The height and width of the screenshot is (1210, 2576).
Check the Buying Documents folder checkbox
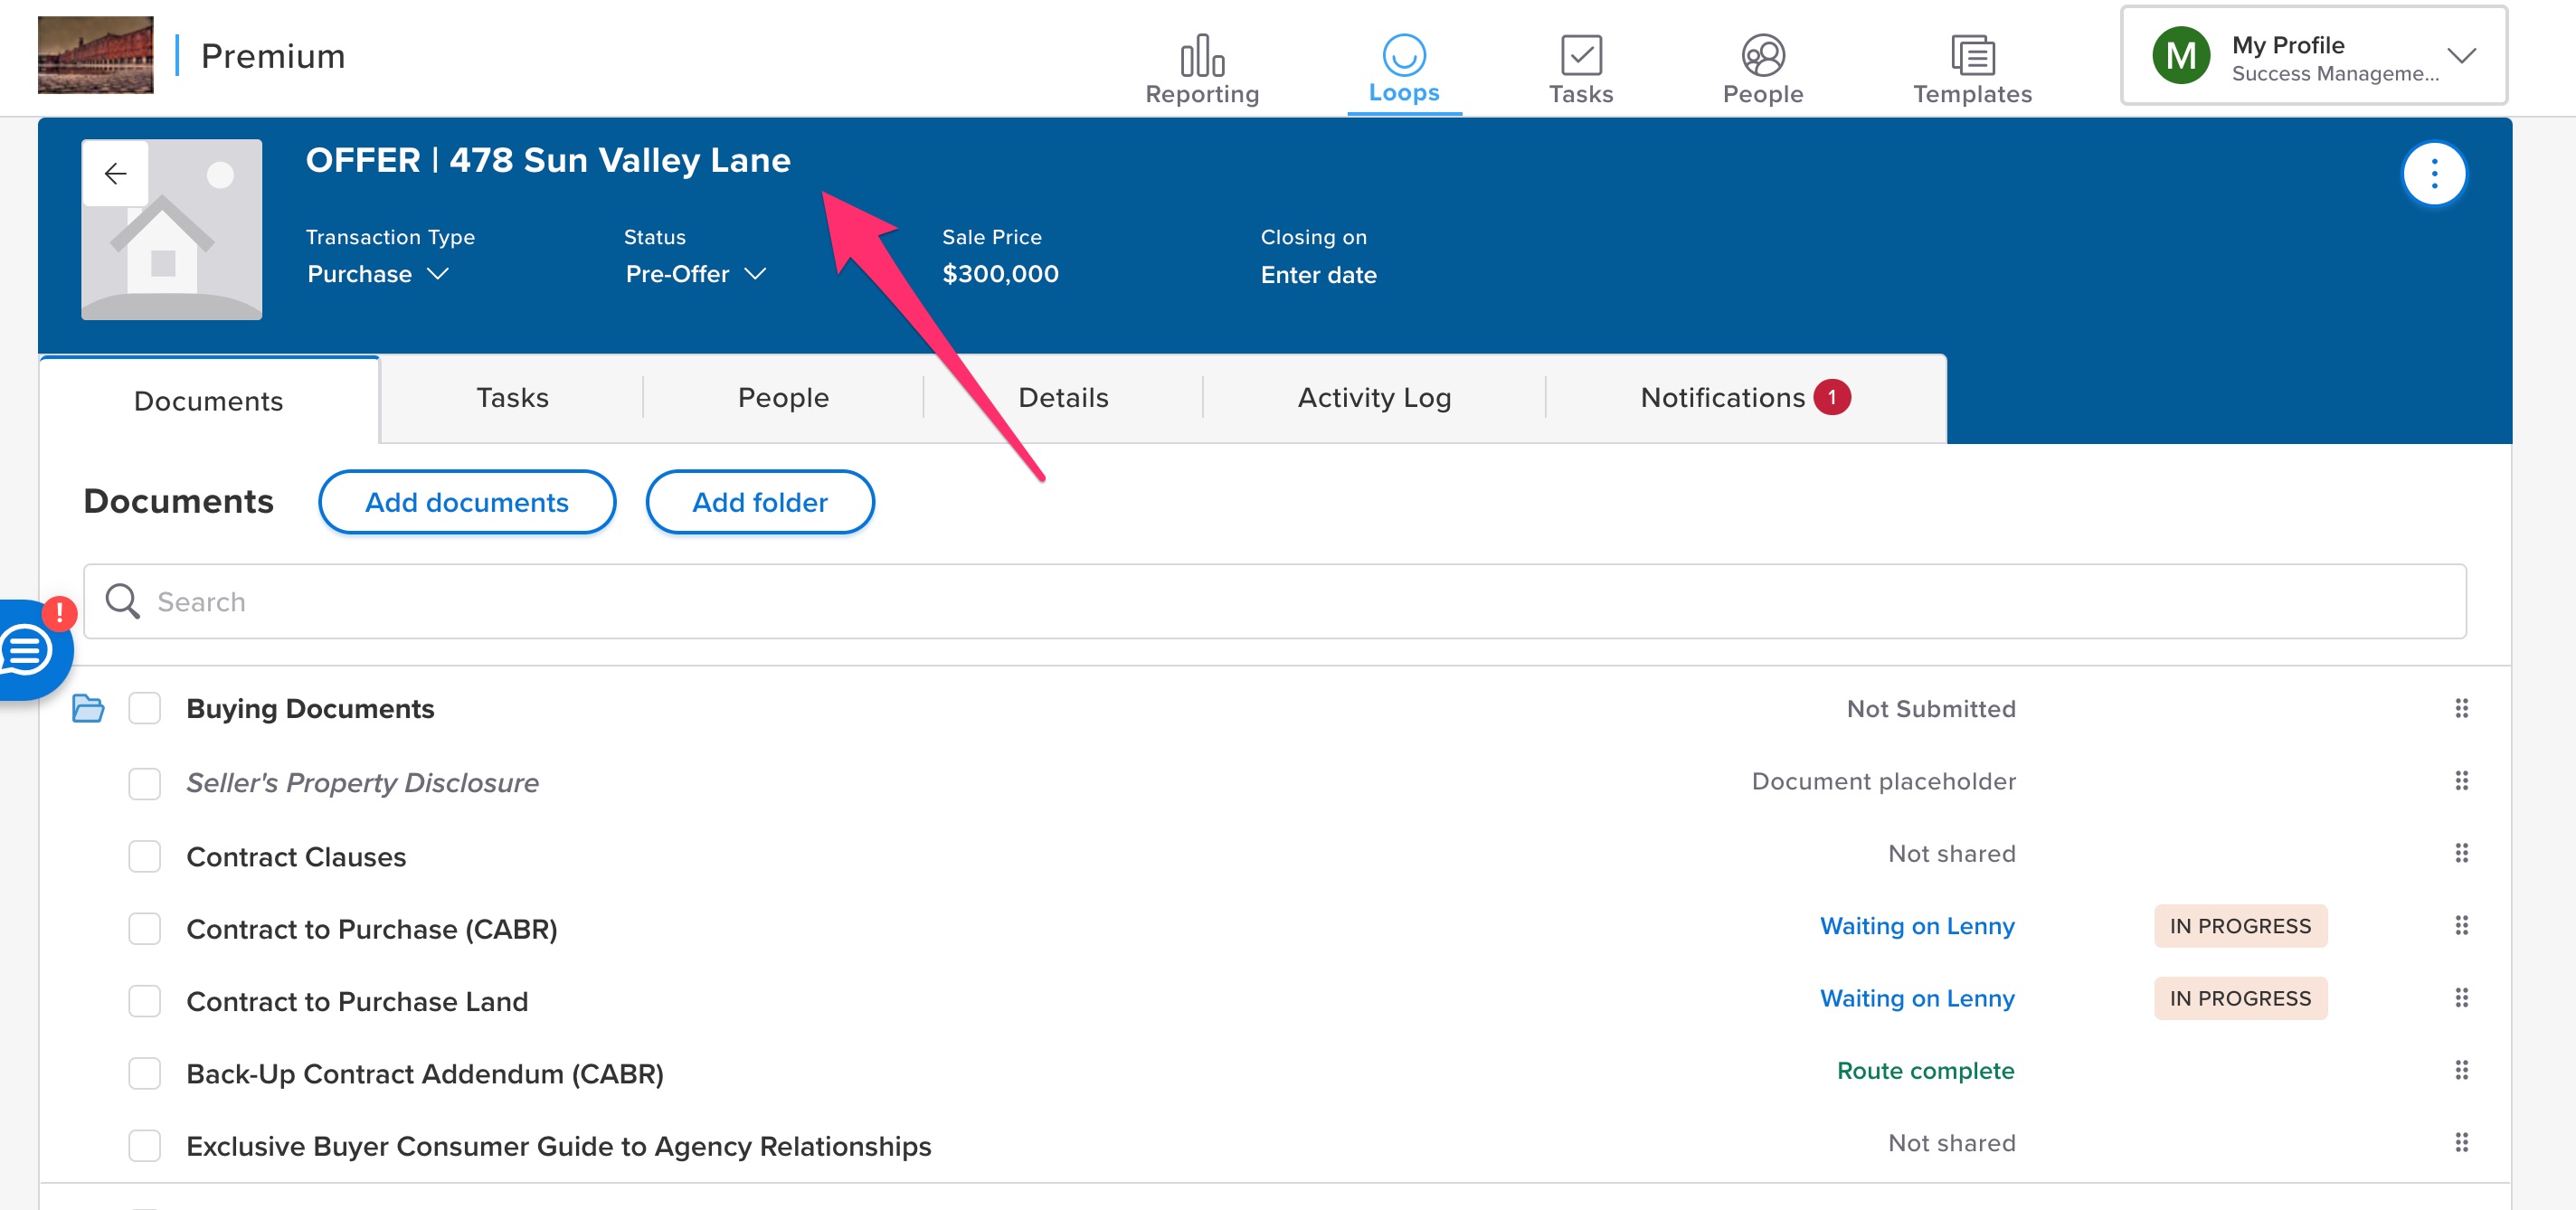pyautogui.click(x=144, y=708)
